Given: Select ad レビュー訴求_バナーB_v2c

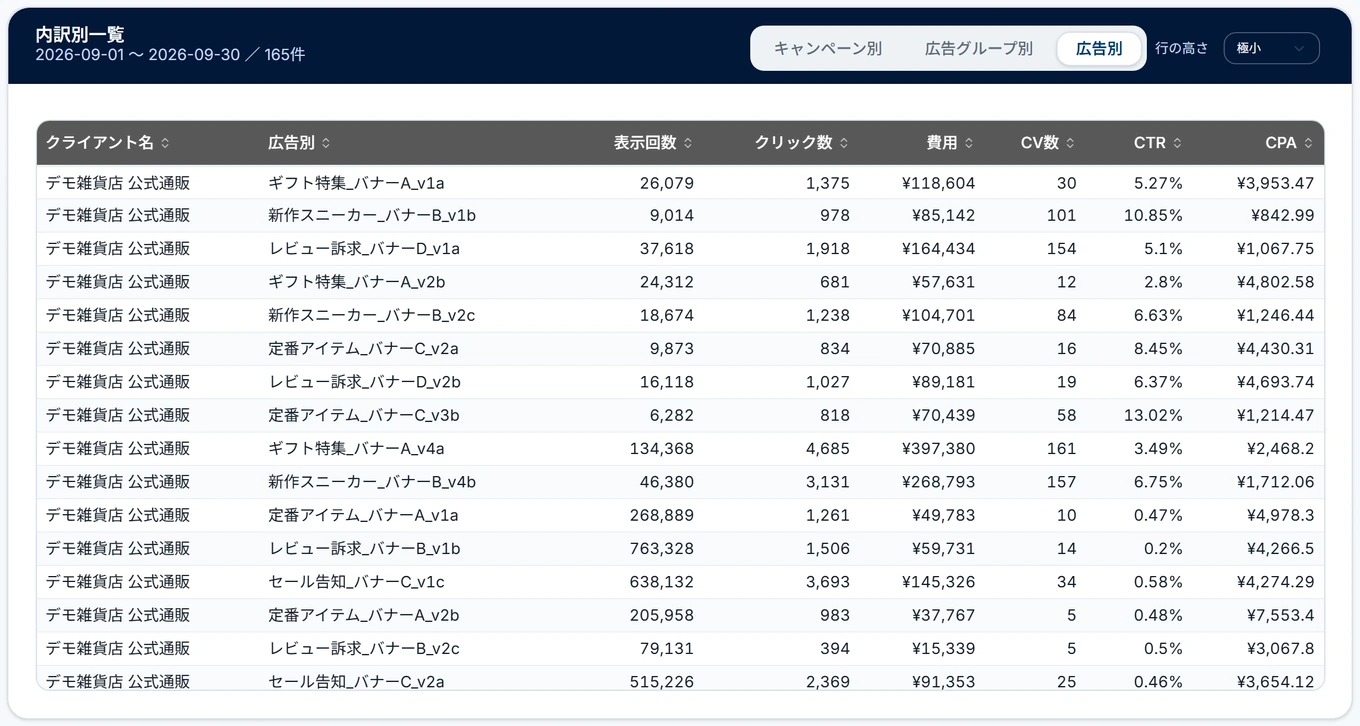Looking at the screenshot, I should tap(364, 648).
